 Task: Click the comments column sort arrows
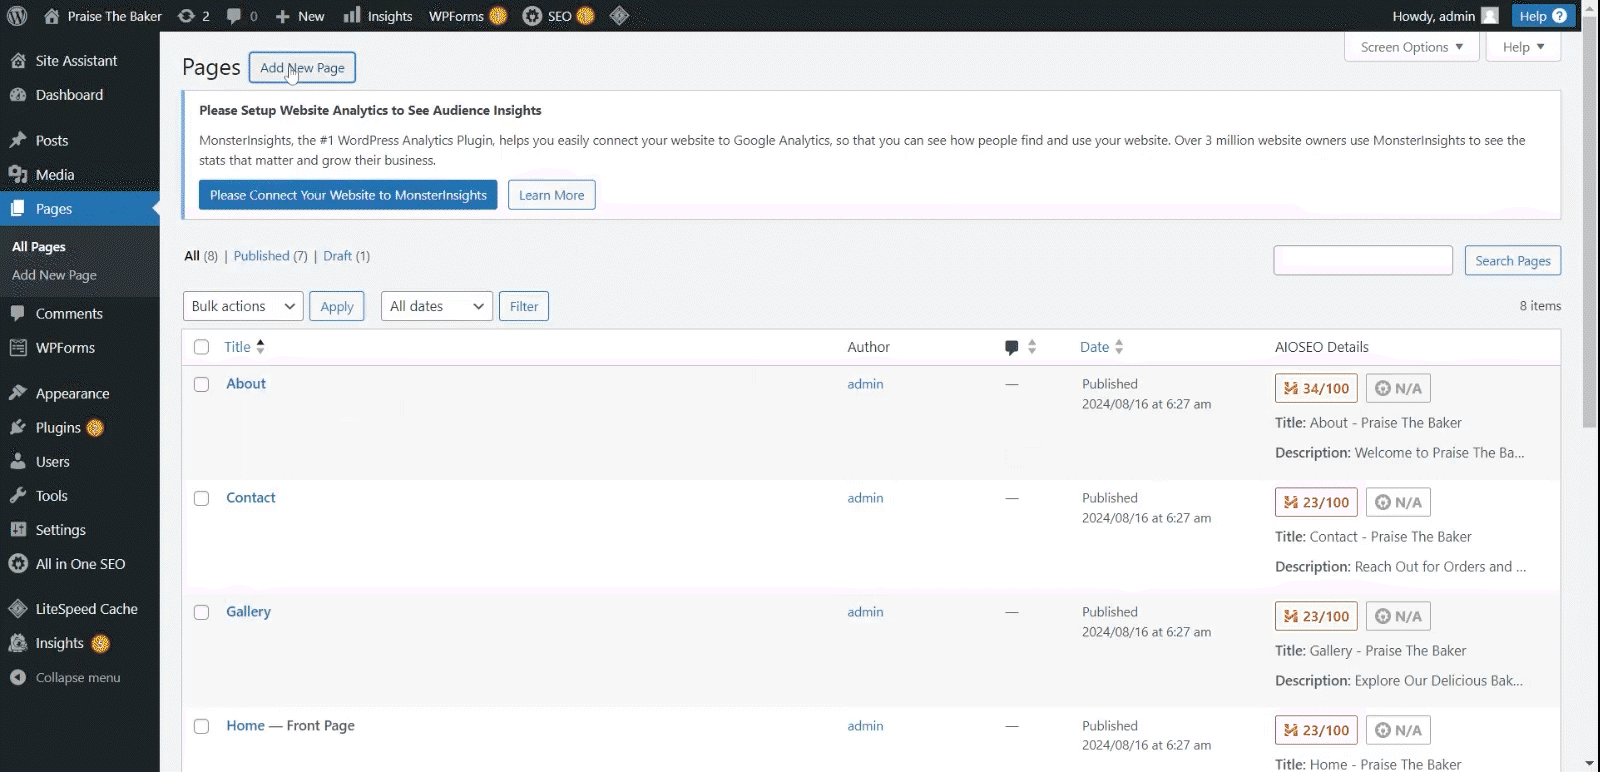point(1032,347)
